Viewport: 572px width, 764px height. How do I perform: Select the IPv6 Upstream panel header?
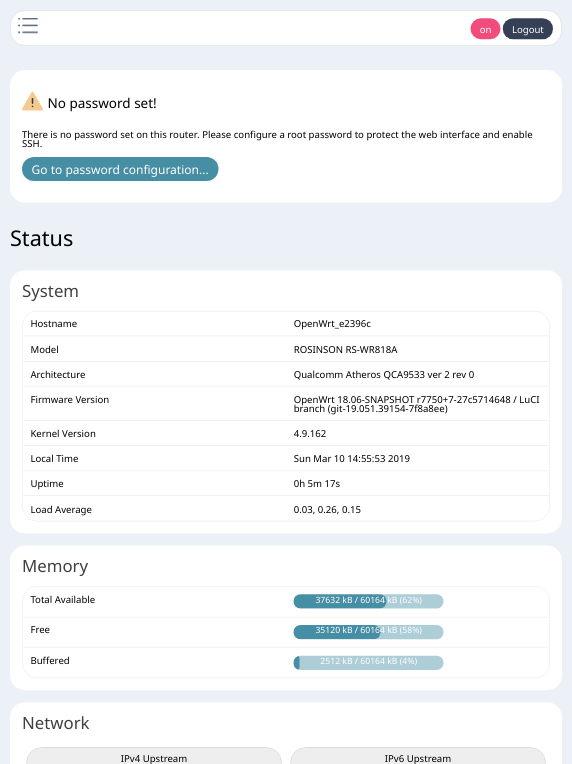click(418, 758)
